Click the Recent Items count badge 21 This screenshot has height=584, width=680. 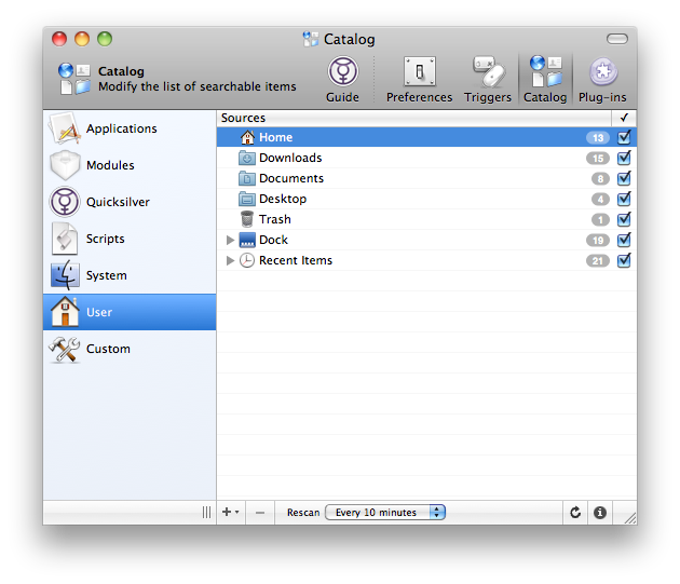coord(598,261)
